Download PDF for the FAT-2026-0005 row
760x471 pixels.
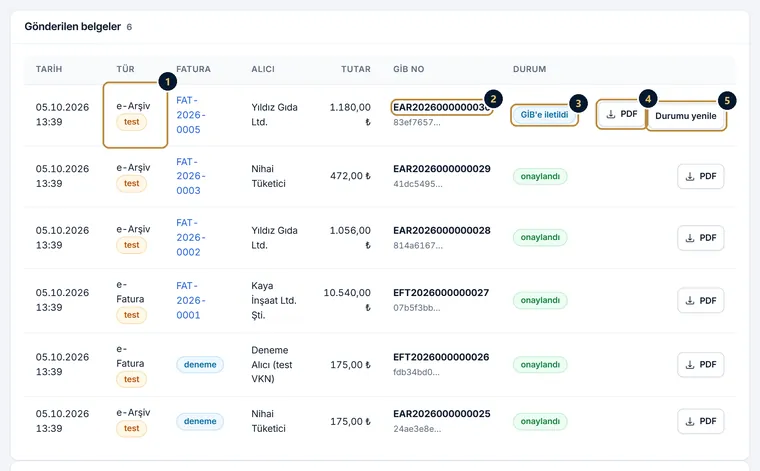point(621,114)
